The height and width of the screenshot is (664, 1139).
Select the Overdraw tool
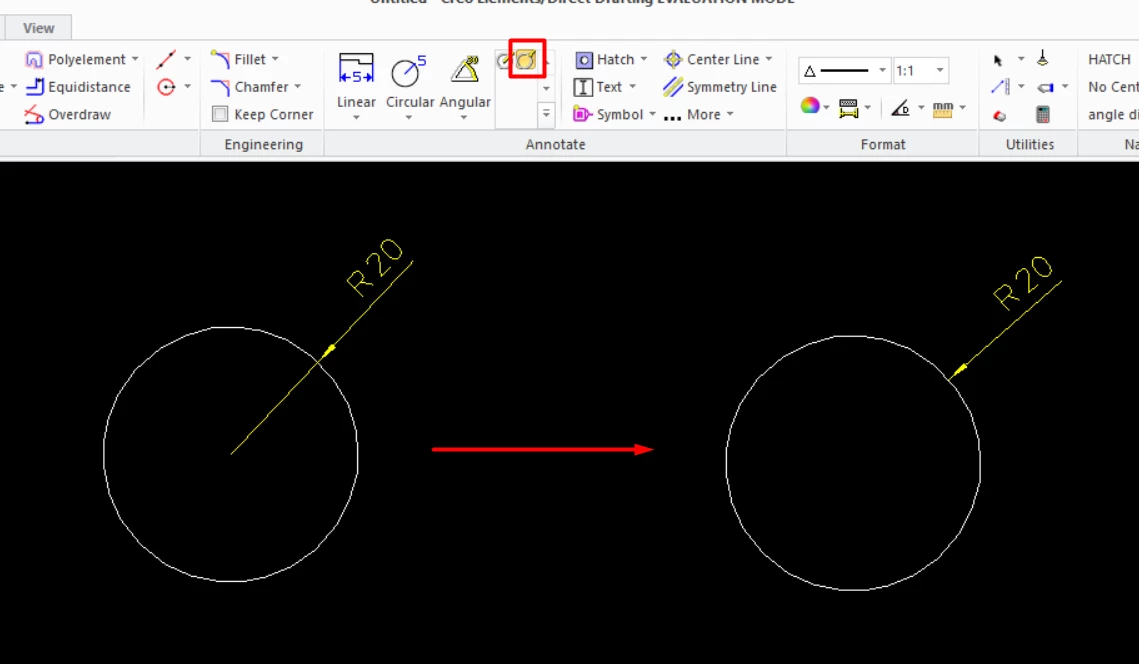pos(67,115)
